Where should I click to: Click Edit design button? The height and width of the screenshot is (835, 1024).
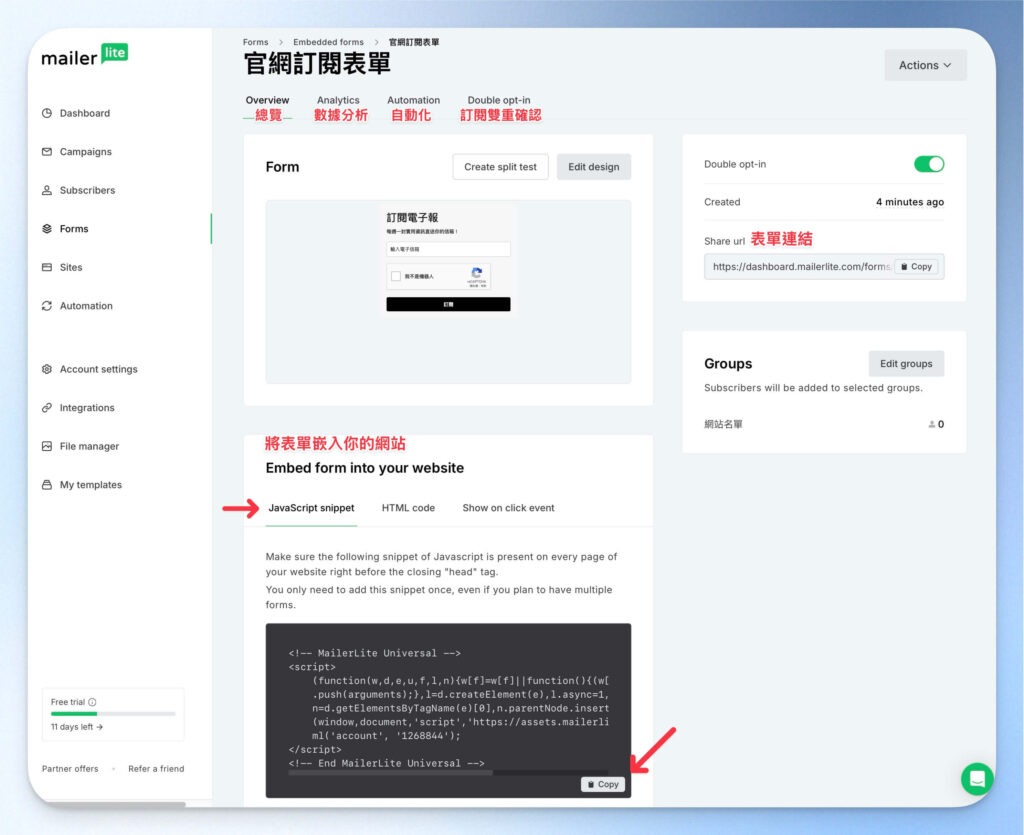click(x=594, y=166)
